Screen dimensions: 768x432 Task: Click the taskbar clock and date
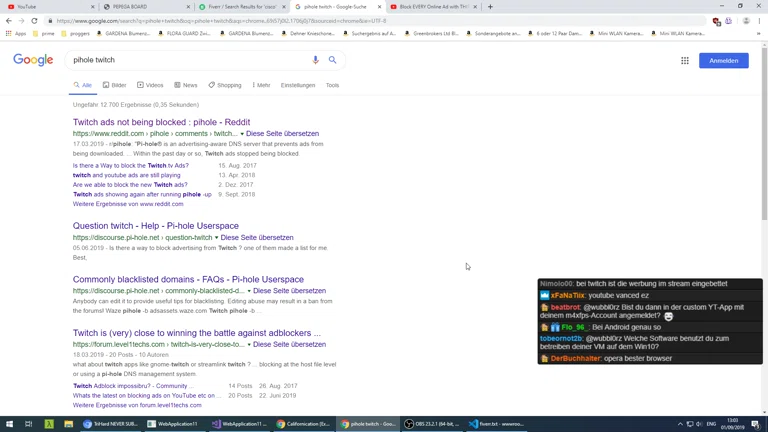coord(733,424)
